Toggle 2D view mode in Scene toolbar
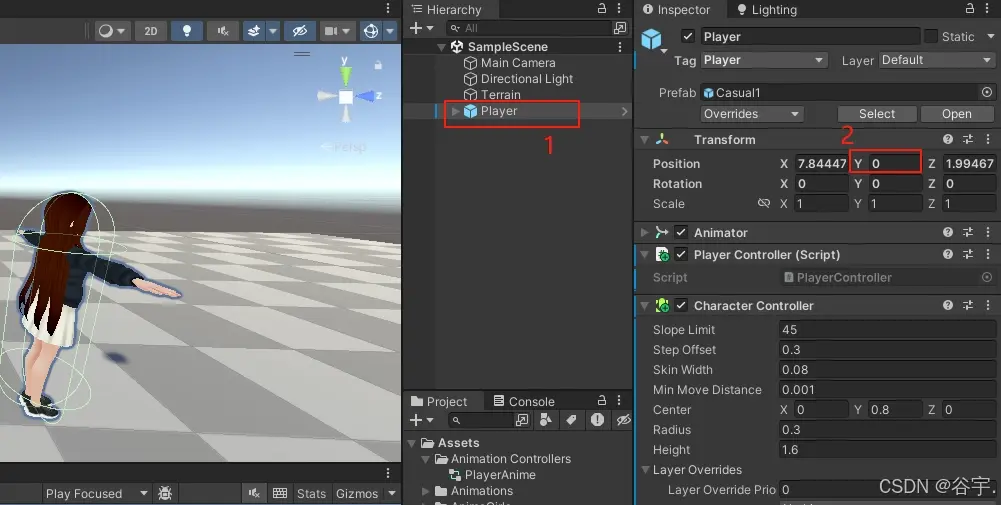 151,31
